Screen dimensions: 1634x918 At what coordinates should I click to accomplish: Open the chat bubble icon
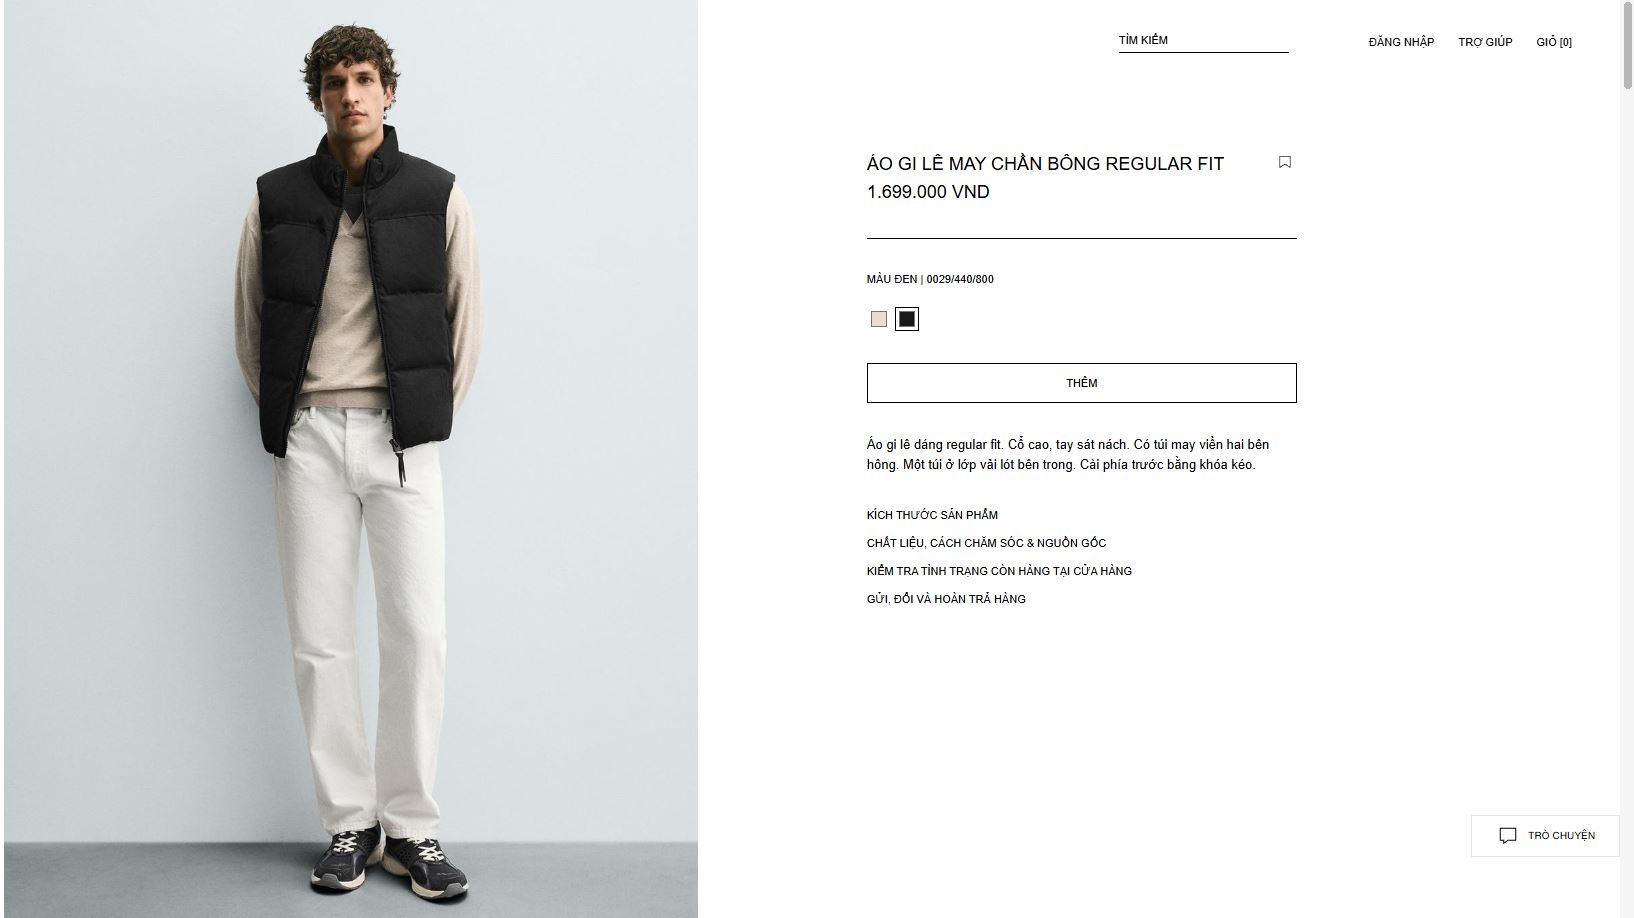pyautogui.click(x=1508, y=836)
